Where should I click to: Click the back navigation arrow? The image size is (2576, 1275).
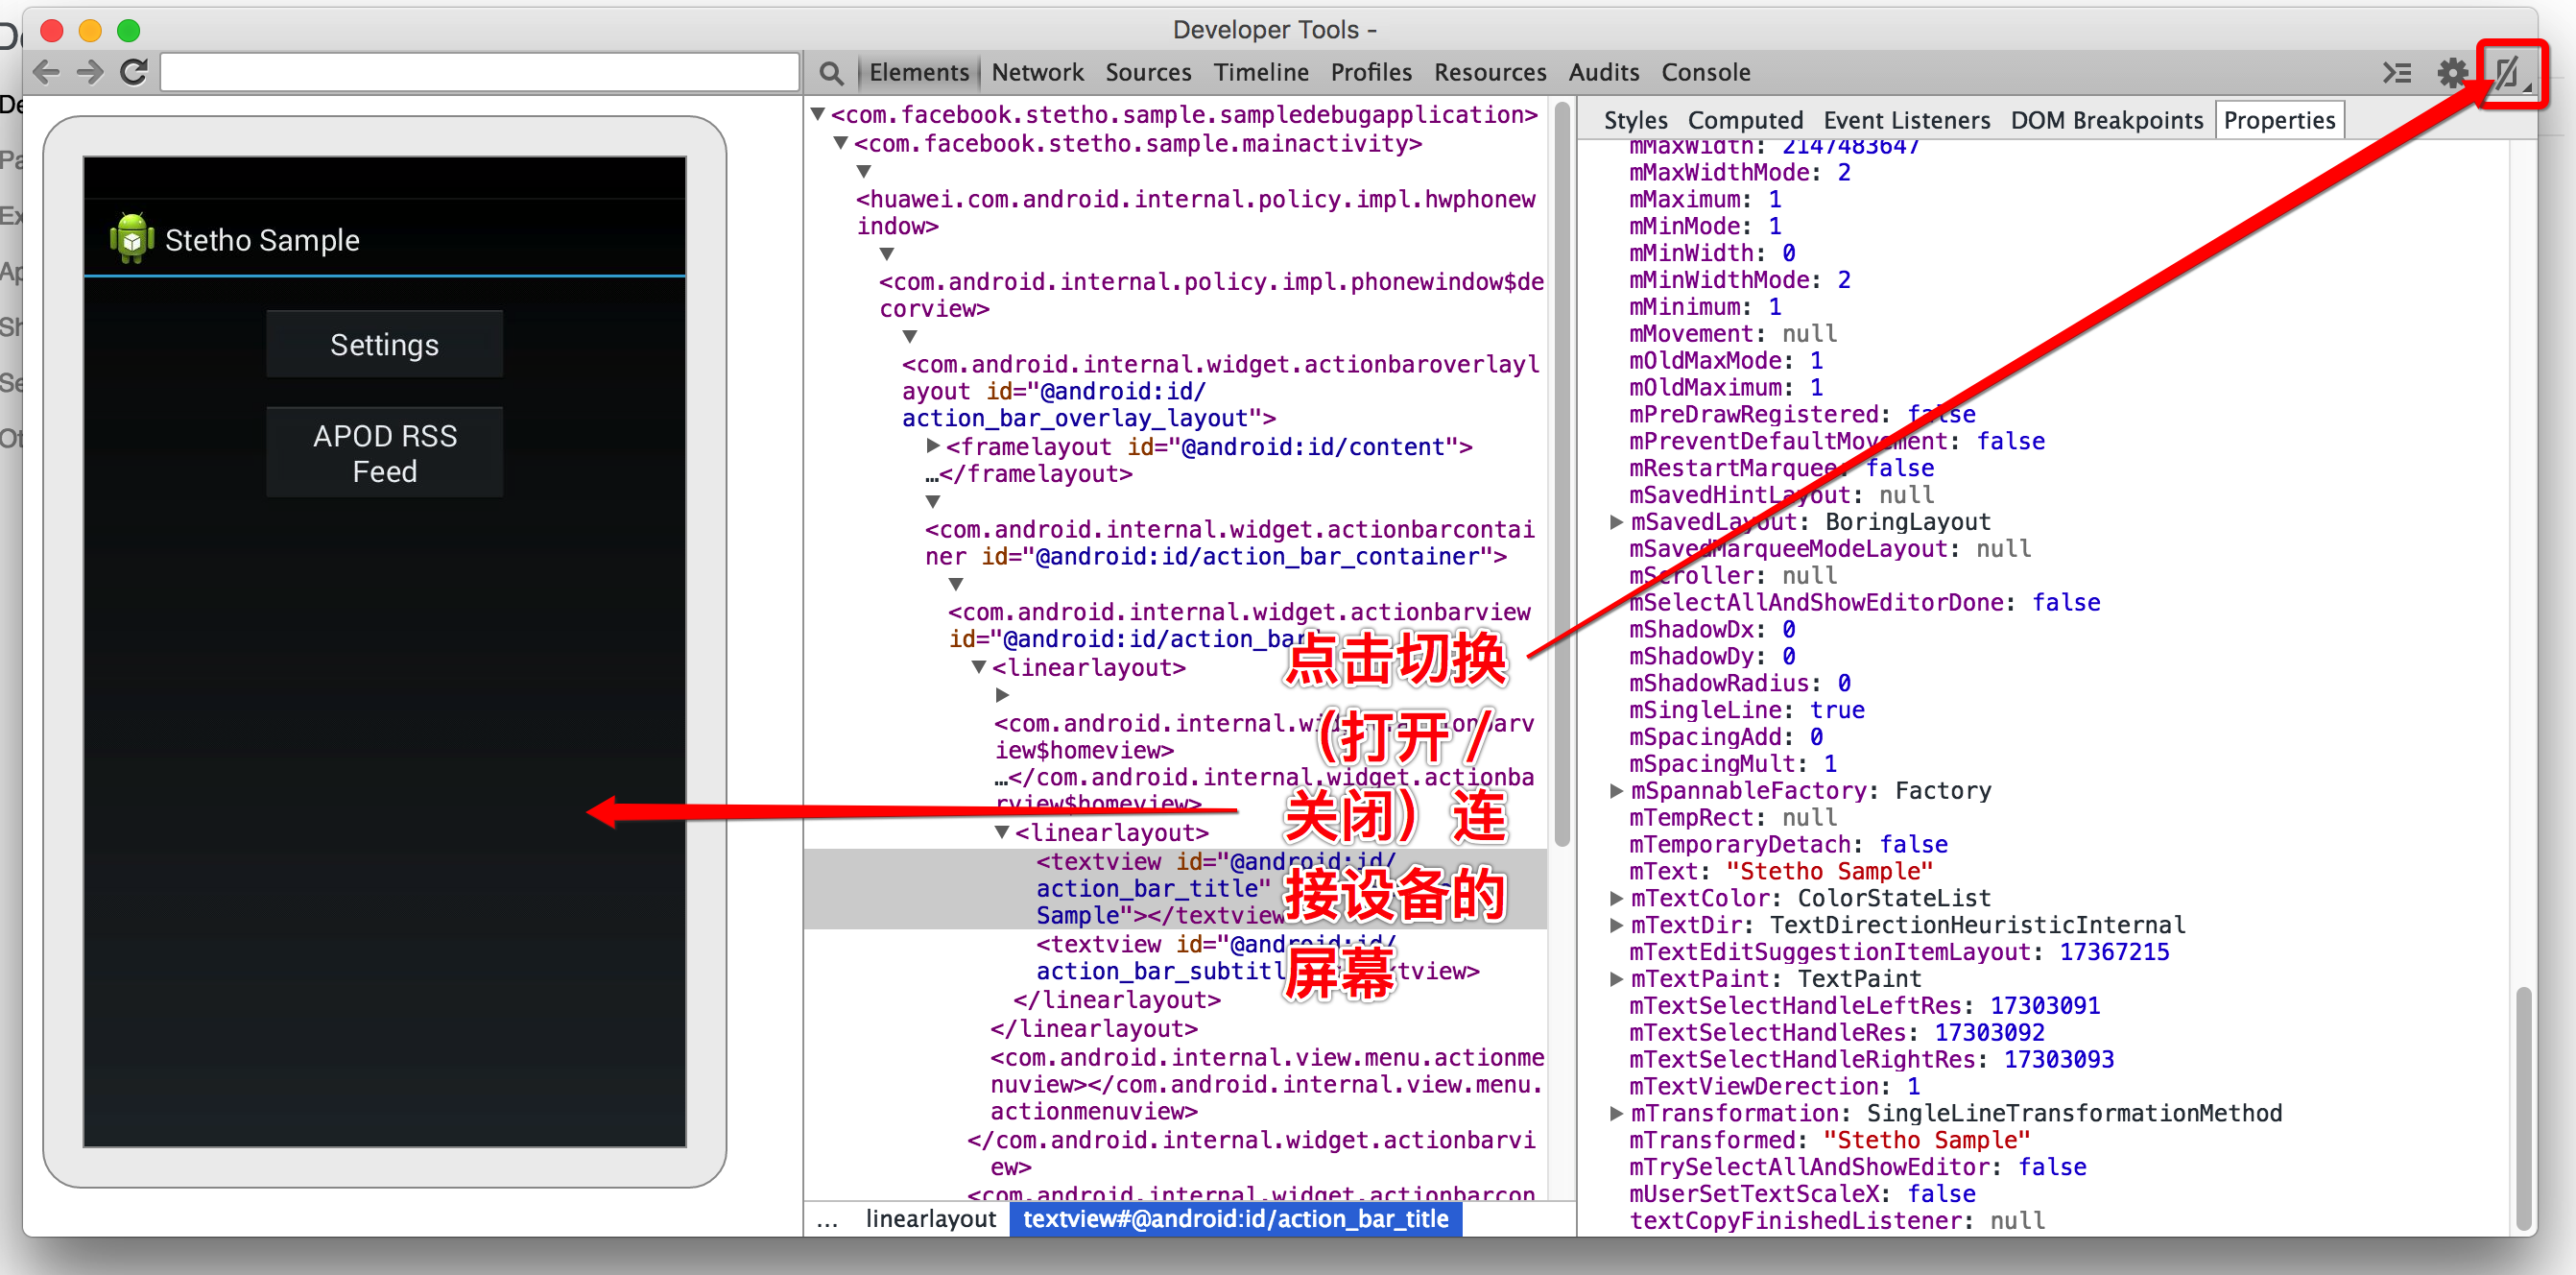(x=46, y=72)
